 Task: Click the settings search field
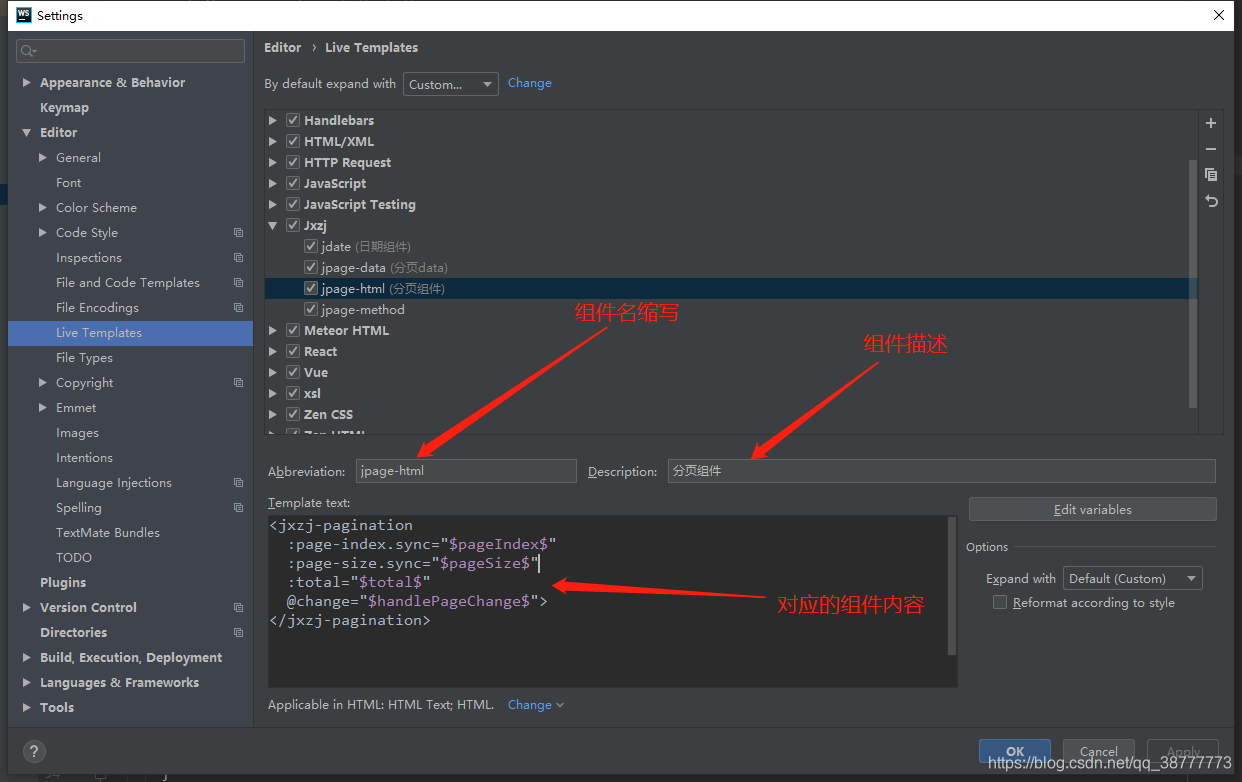130,51
